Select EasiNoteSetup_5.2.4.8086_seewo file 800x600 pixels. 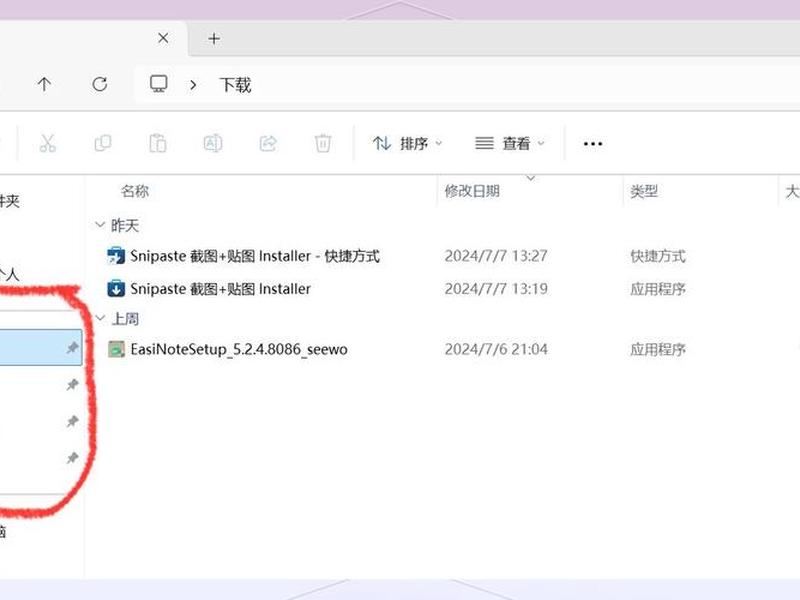point(239,349)
